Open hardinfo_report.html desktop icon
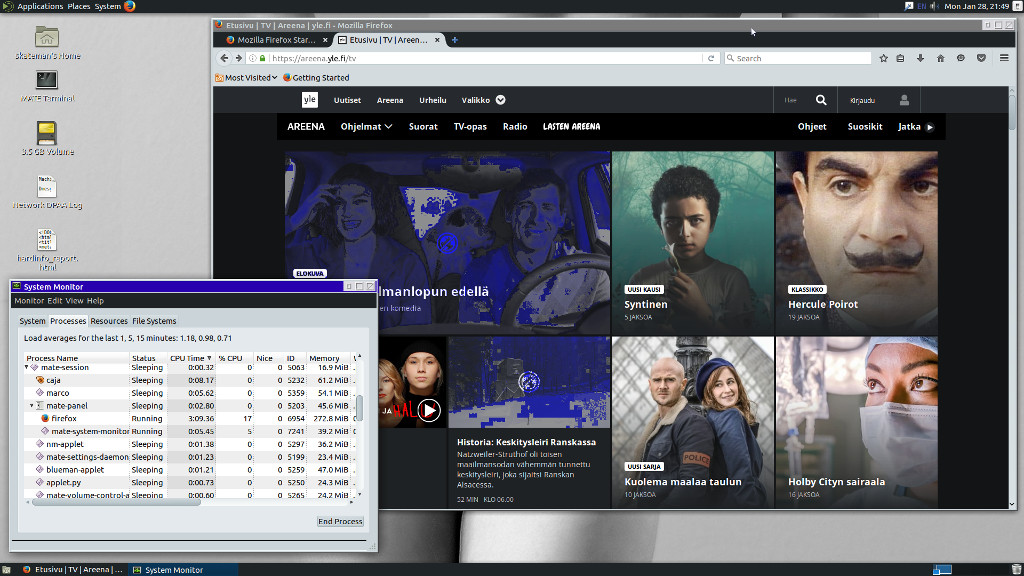1024x576 pixels. 46,240
